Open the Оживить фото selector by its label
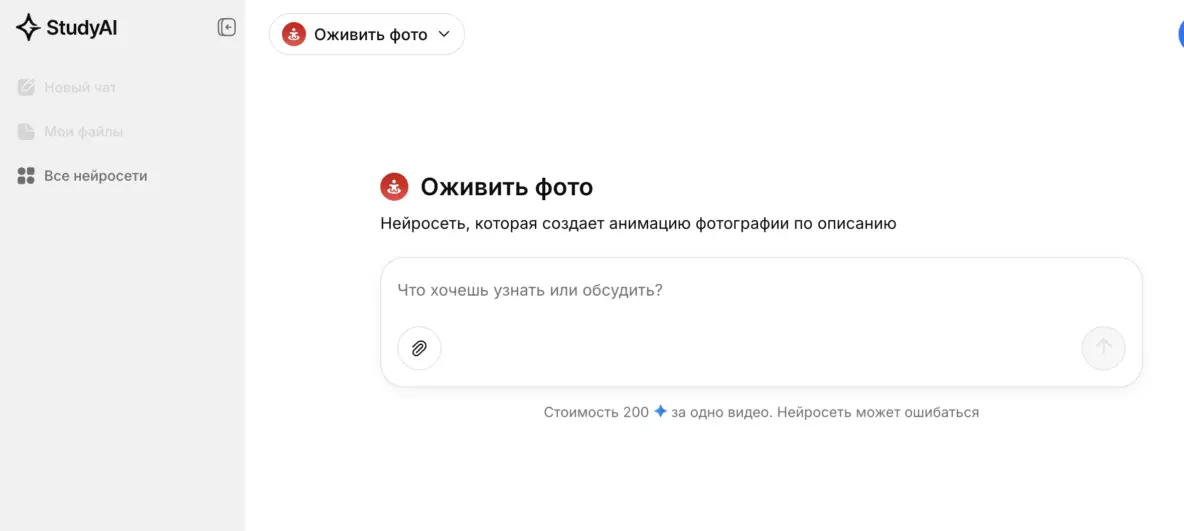The image size is (1184, 531). pos(370,35)
